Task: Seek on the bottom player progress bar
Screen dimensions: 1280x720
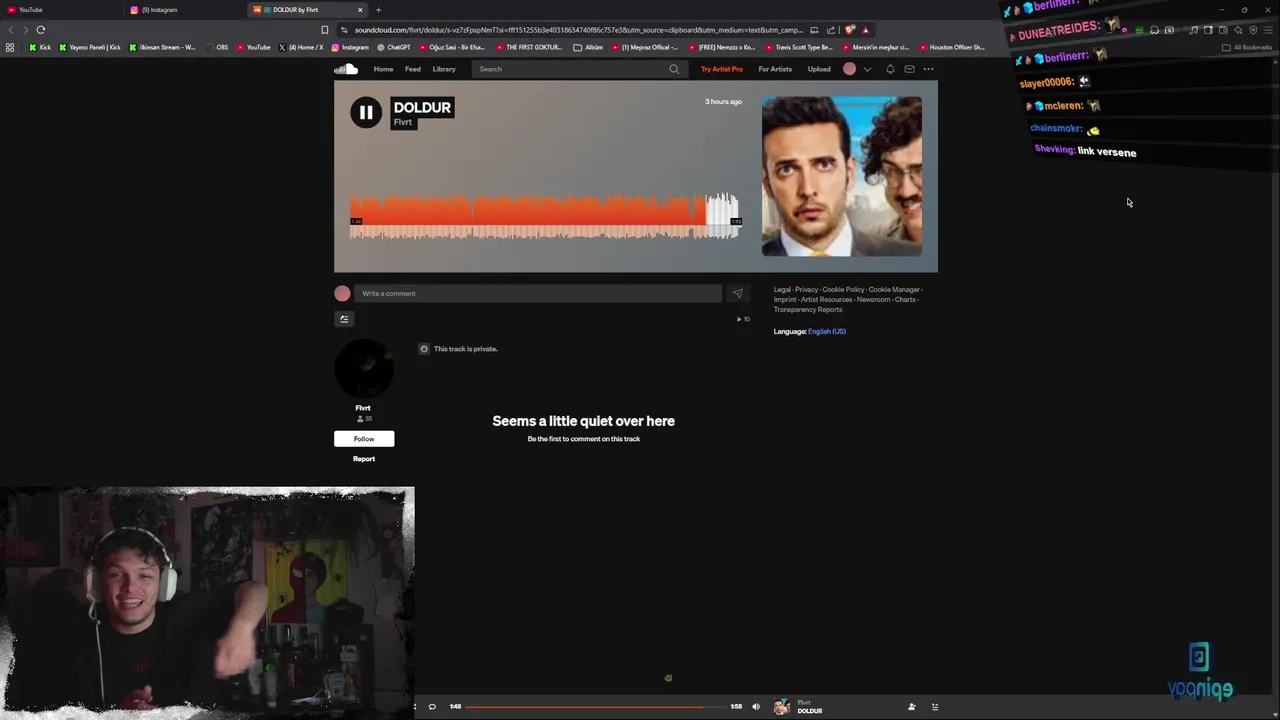Action: [597, 707]
